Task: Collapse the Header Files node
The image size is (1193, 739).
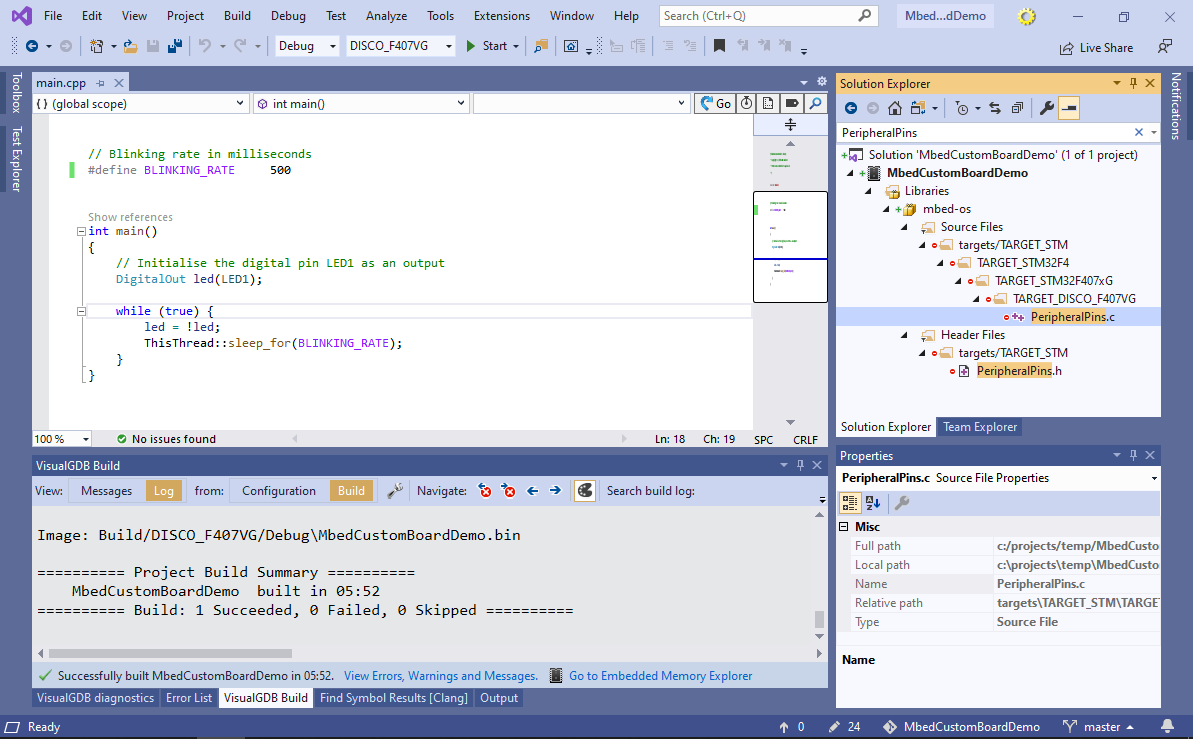Action: point(904,335)
